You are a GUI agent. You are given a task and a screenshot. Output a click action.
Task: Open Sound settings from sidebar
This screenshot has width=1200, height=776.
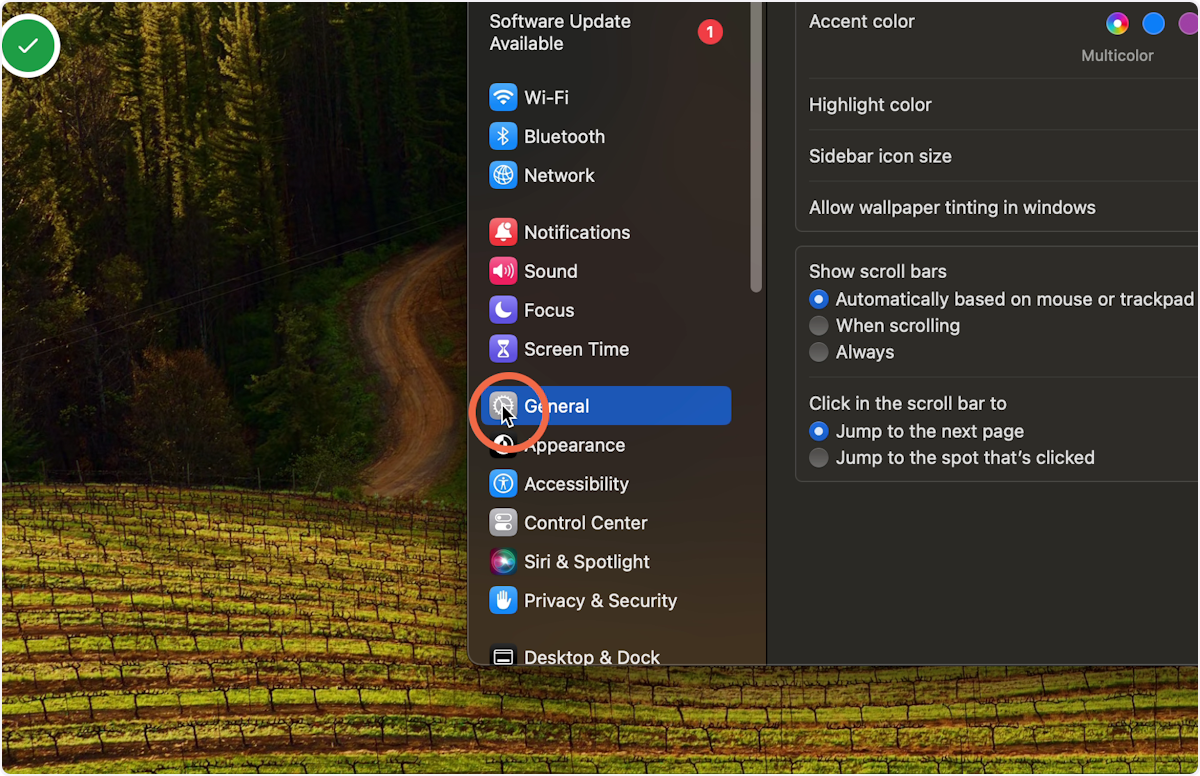point(550,271)
